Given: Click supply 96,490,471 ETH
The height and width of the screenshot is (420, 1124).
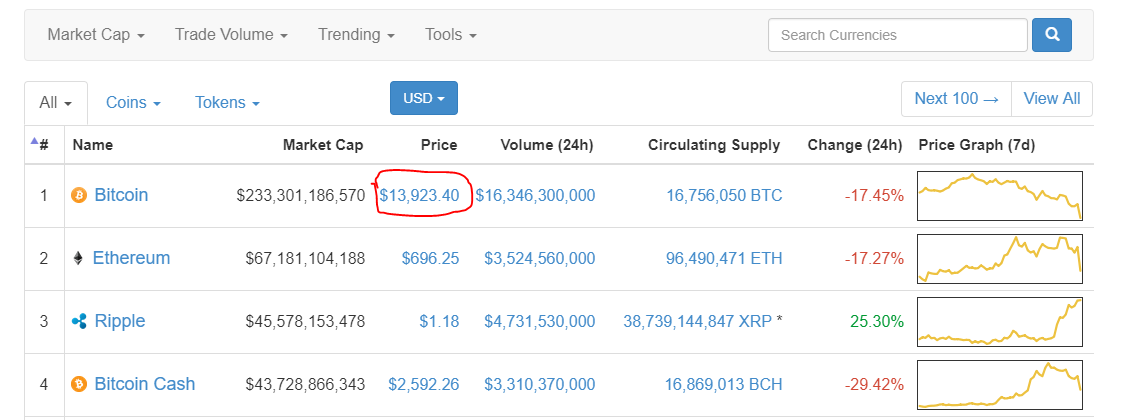Looking at the screenshot, I should 724,258.
